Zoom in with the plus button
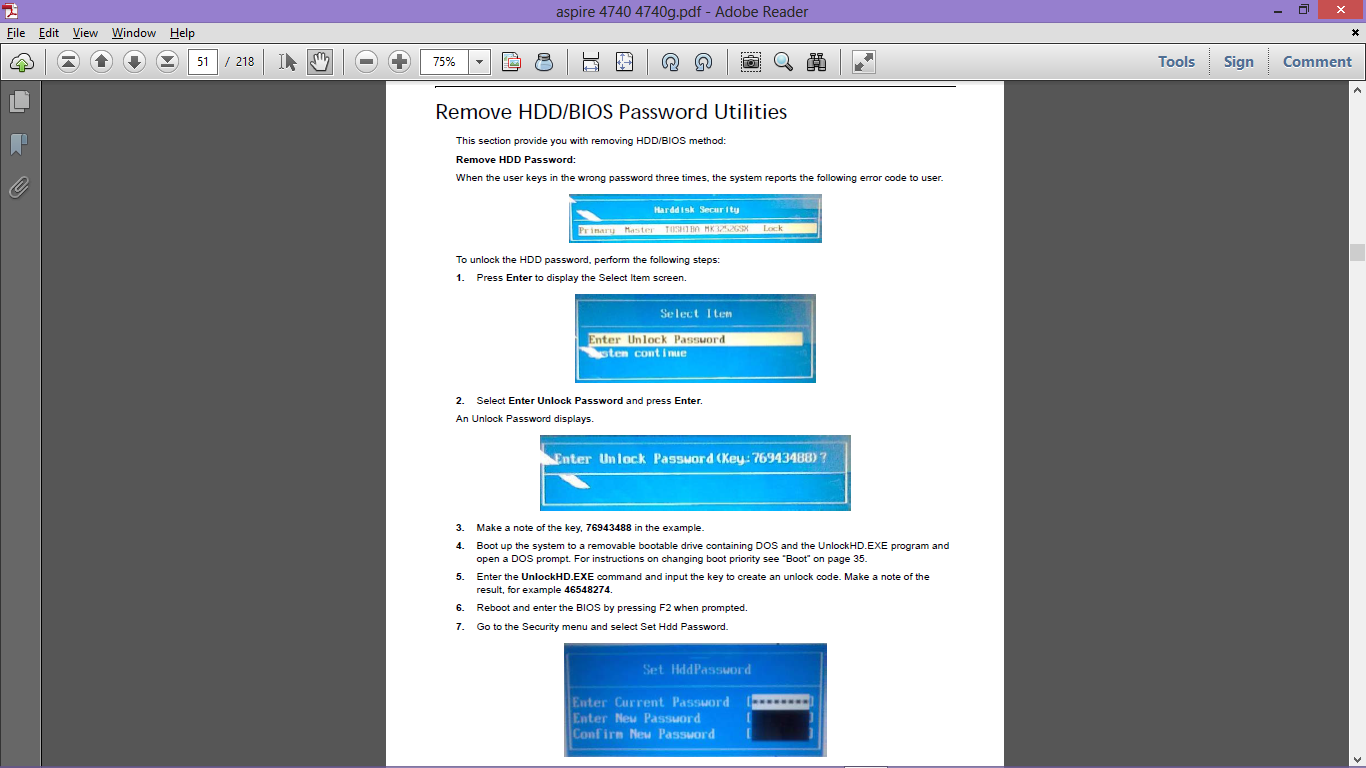This screenshot has width=1366, height=768. click(400, 62)
